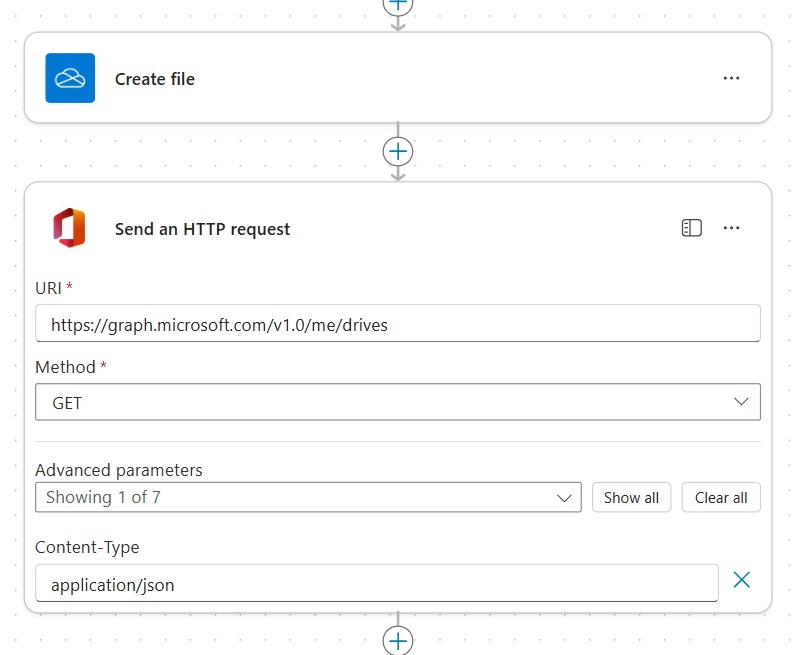The width and height of the screenshot is (800, 655).
Task: Click the Advanced parameters chevron arrow
Action: click(564, 497)
